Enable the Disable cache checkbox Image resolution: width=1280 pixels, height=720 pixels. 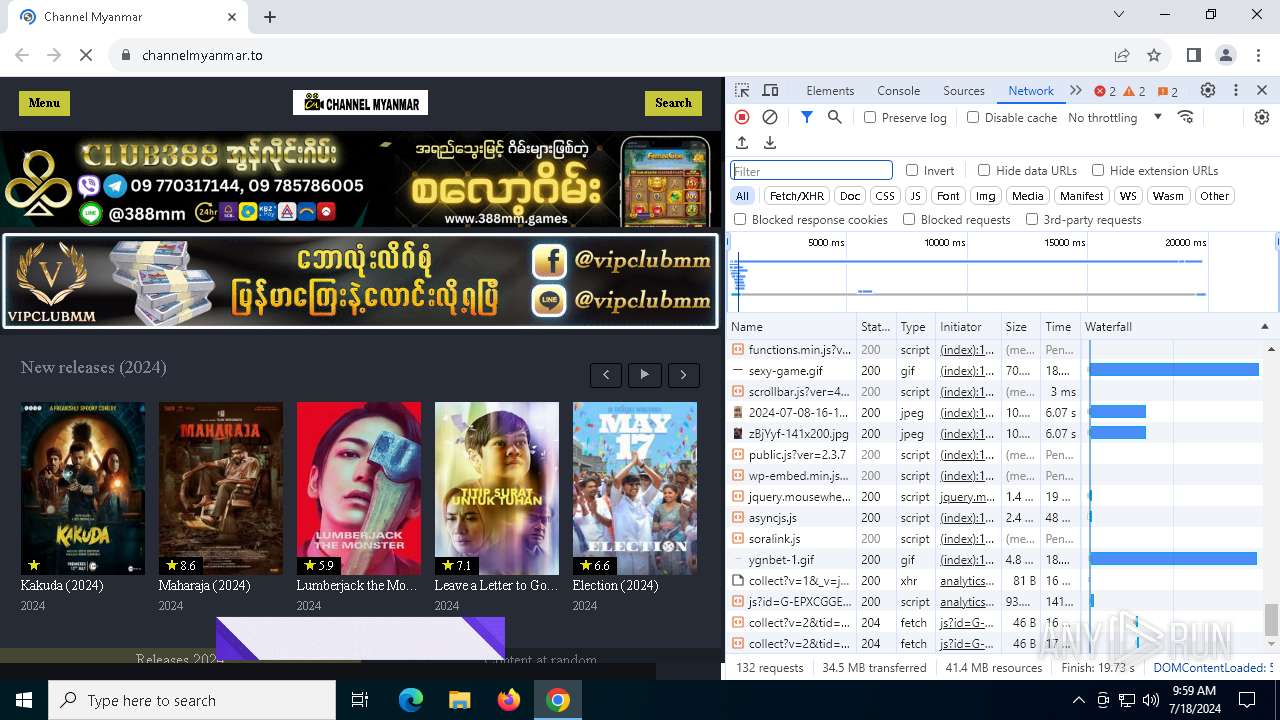click(973, 117)
